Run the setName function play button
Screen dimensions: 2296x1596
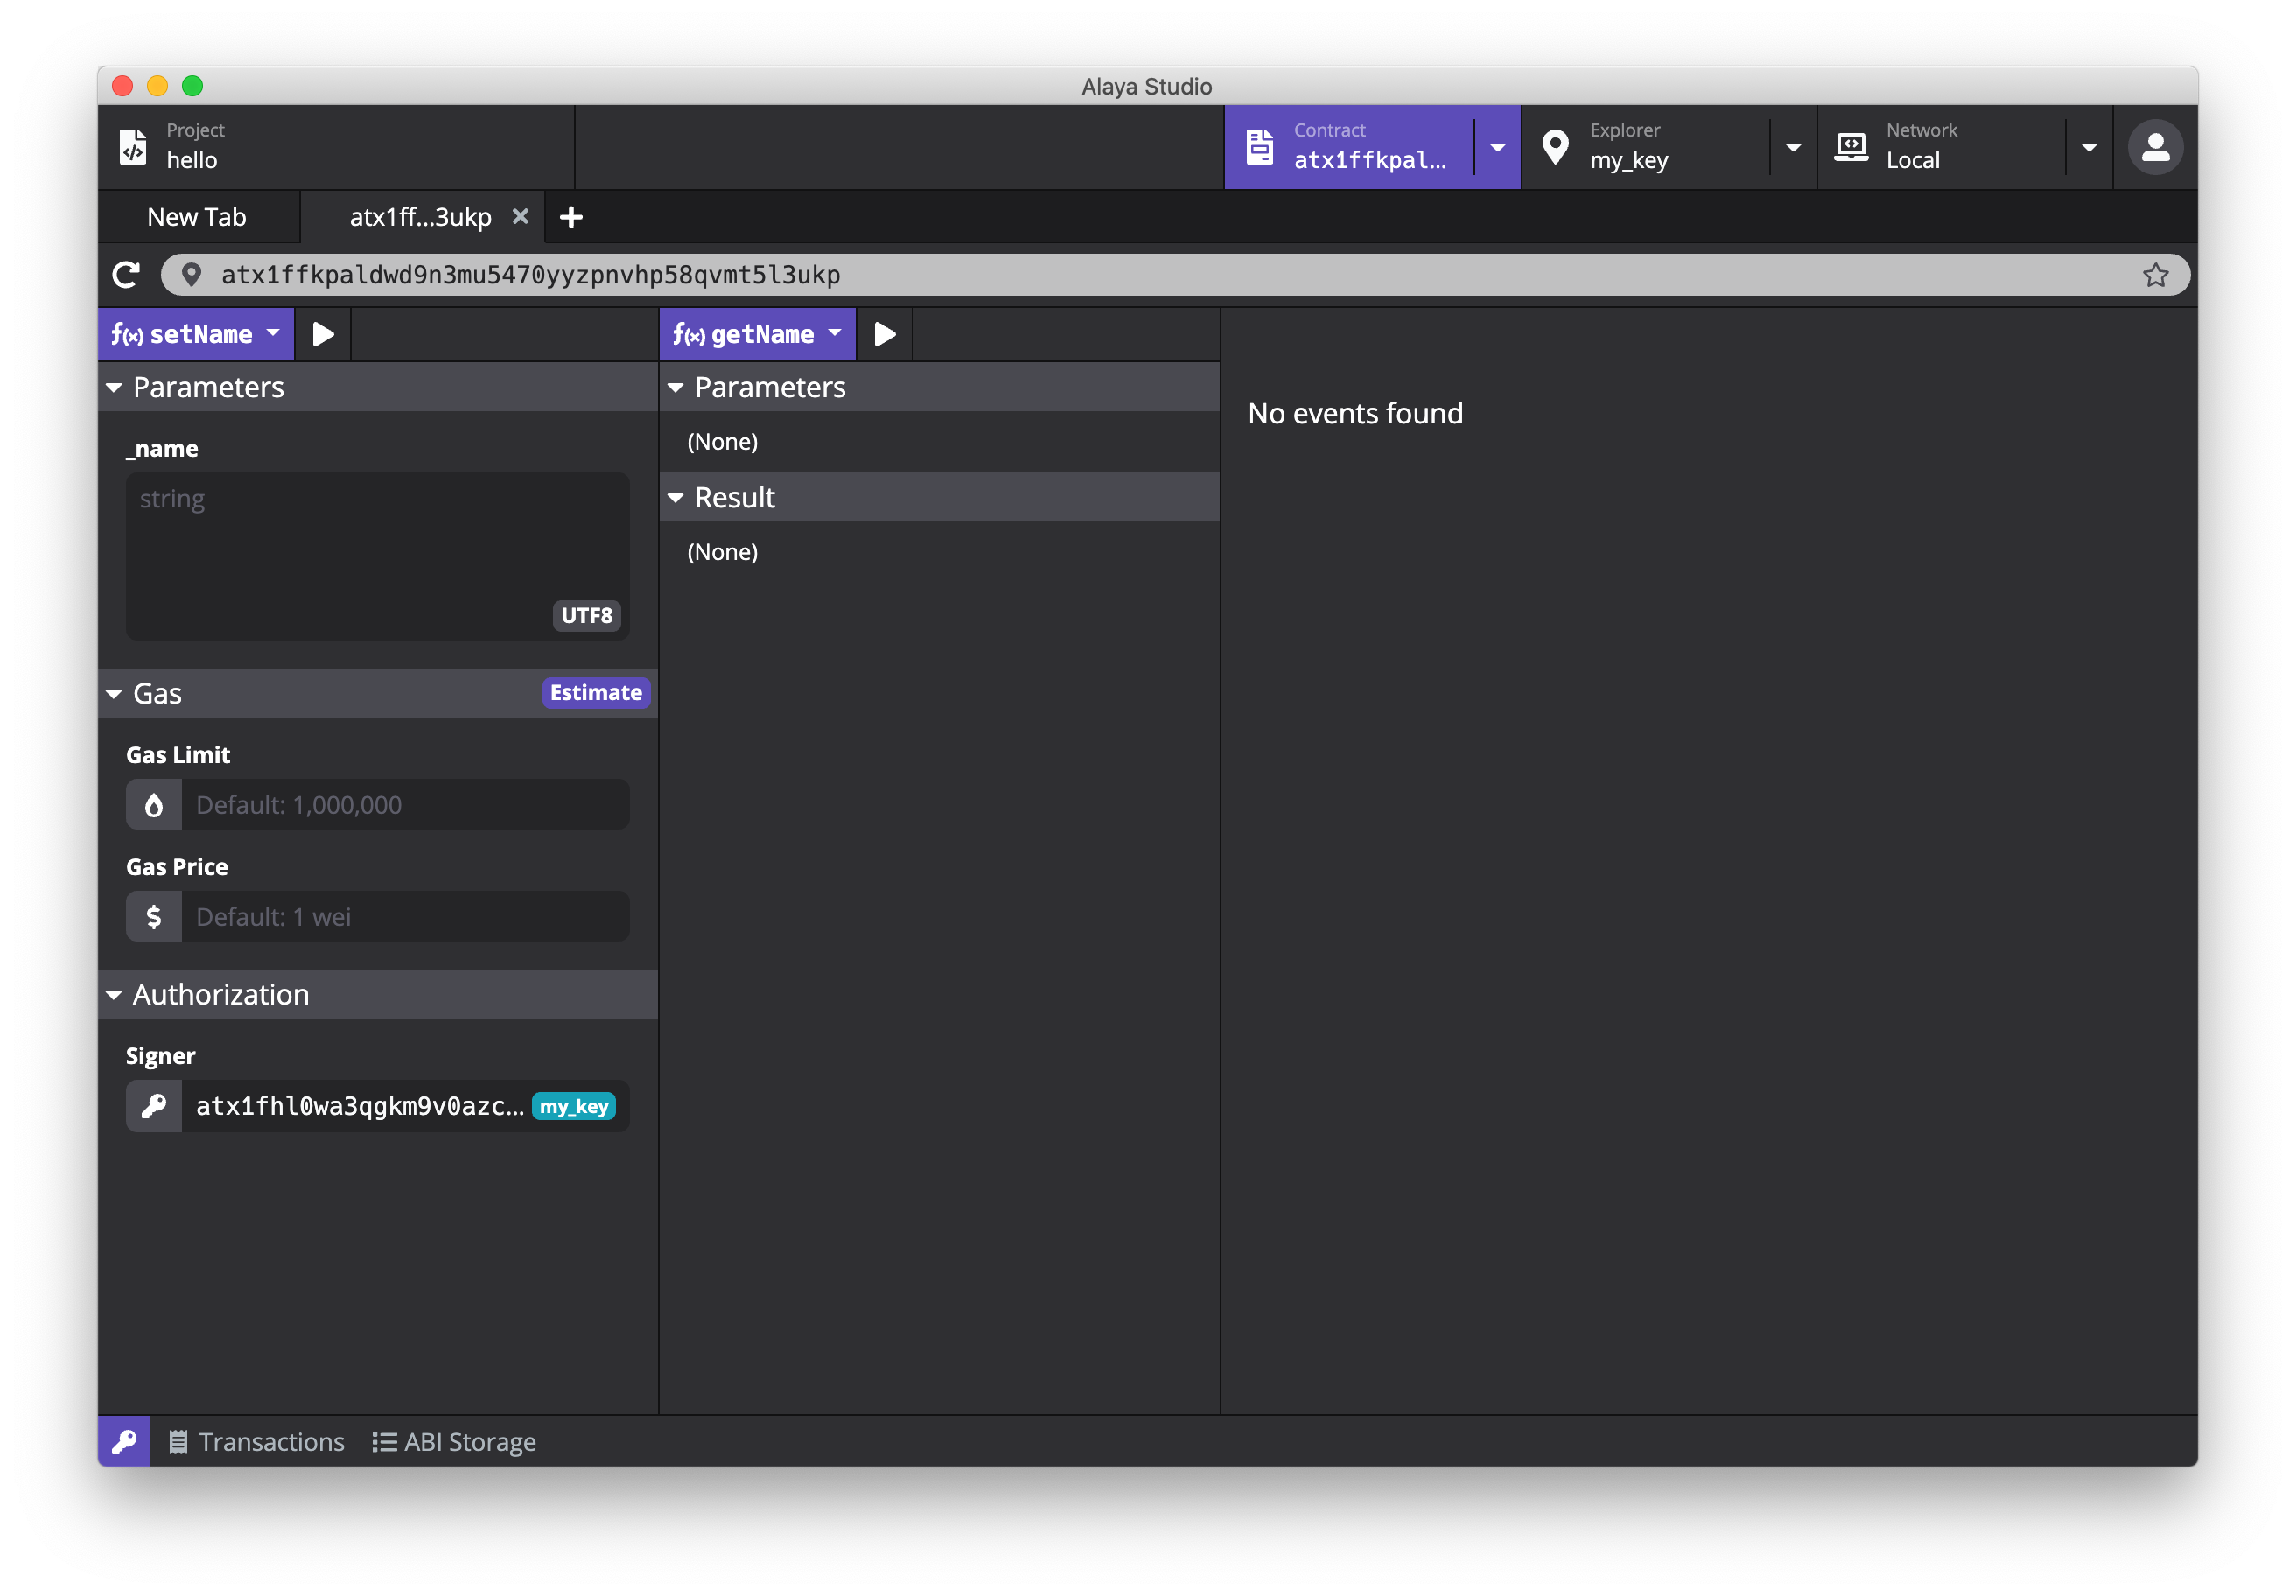(322, 334)
